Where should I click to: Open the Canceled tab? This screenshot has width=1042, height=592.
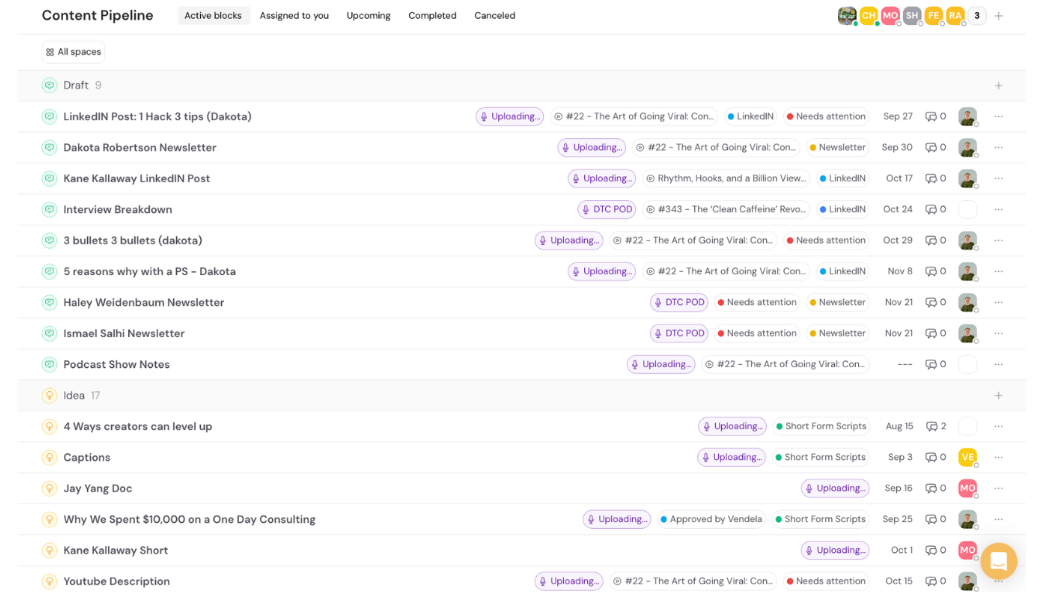point(494,15)
